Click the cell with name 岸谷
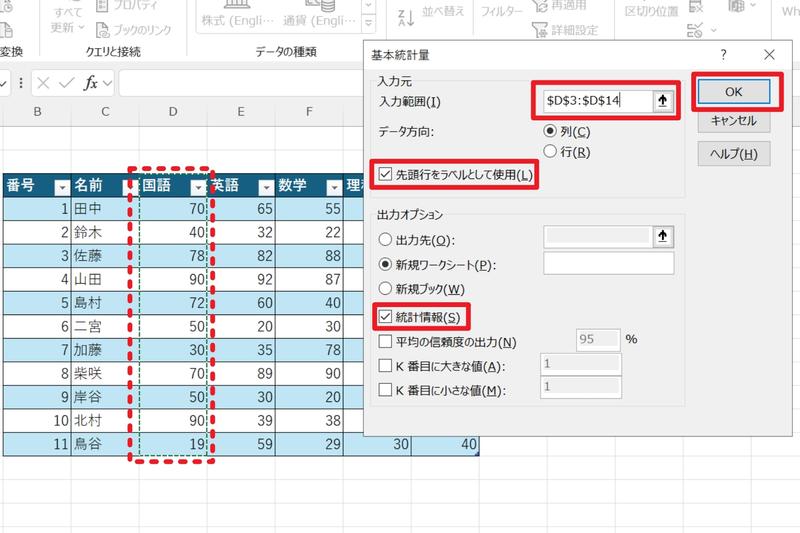The image size is (800, 533). click(x=105, y=396)
